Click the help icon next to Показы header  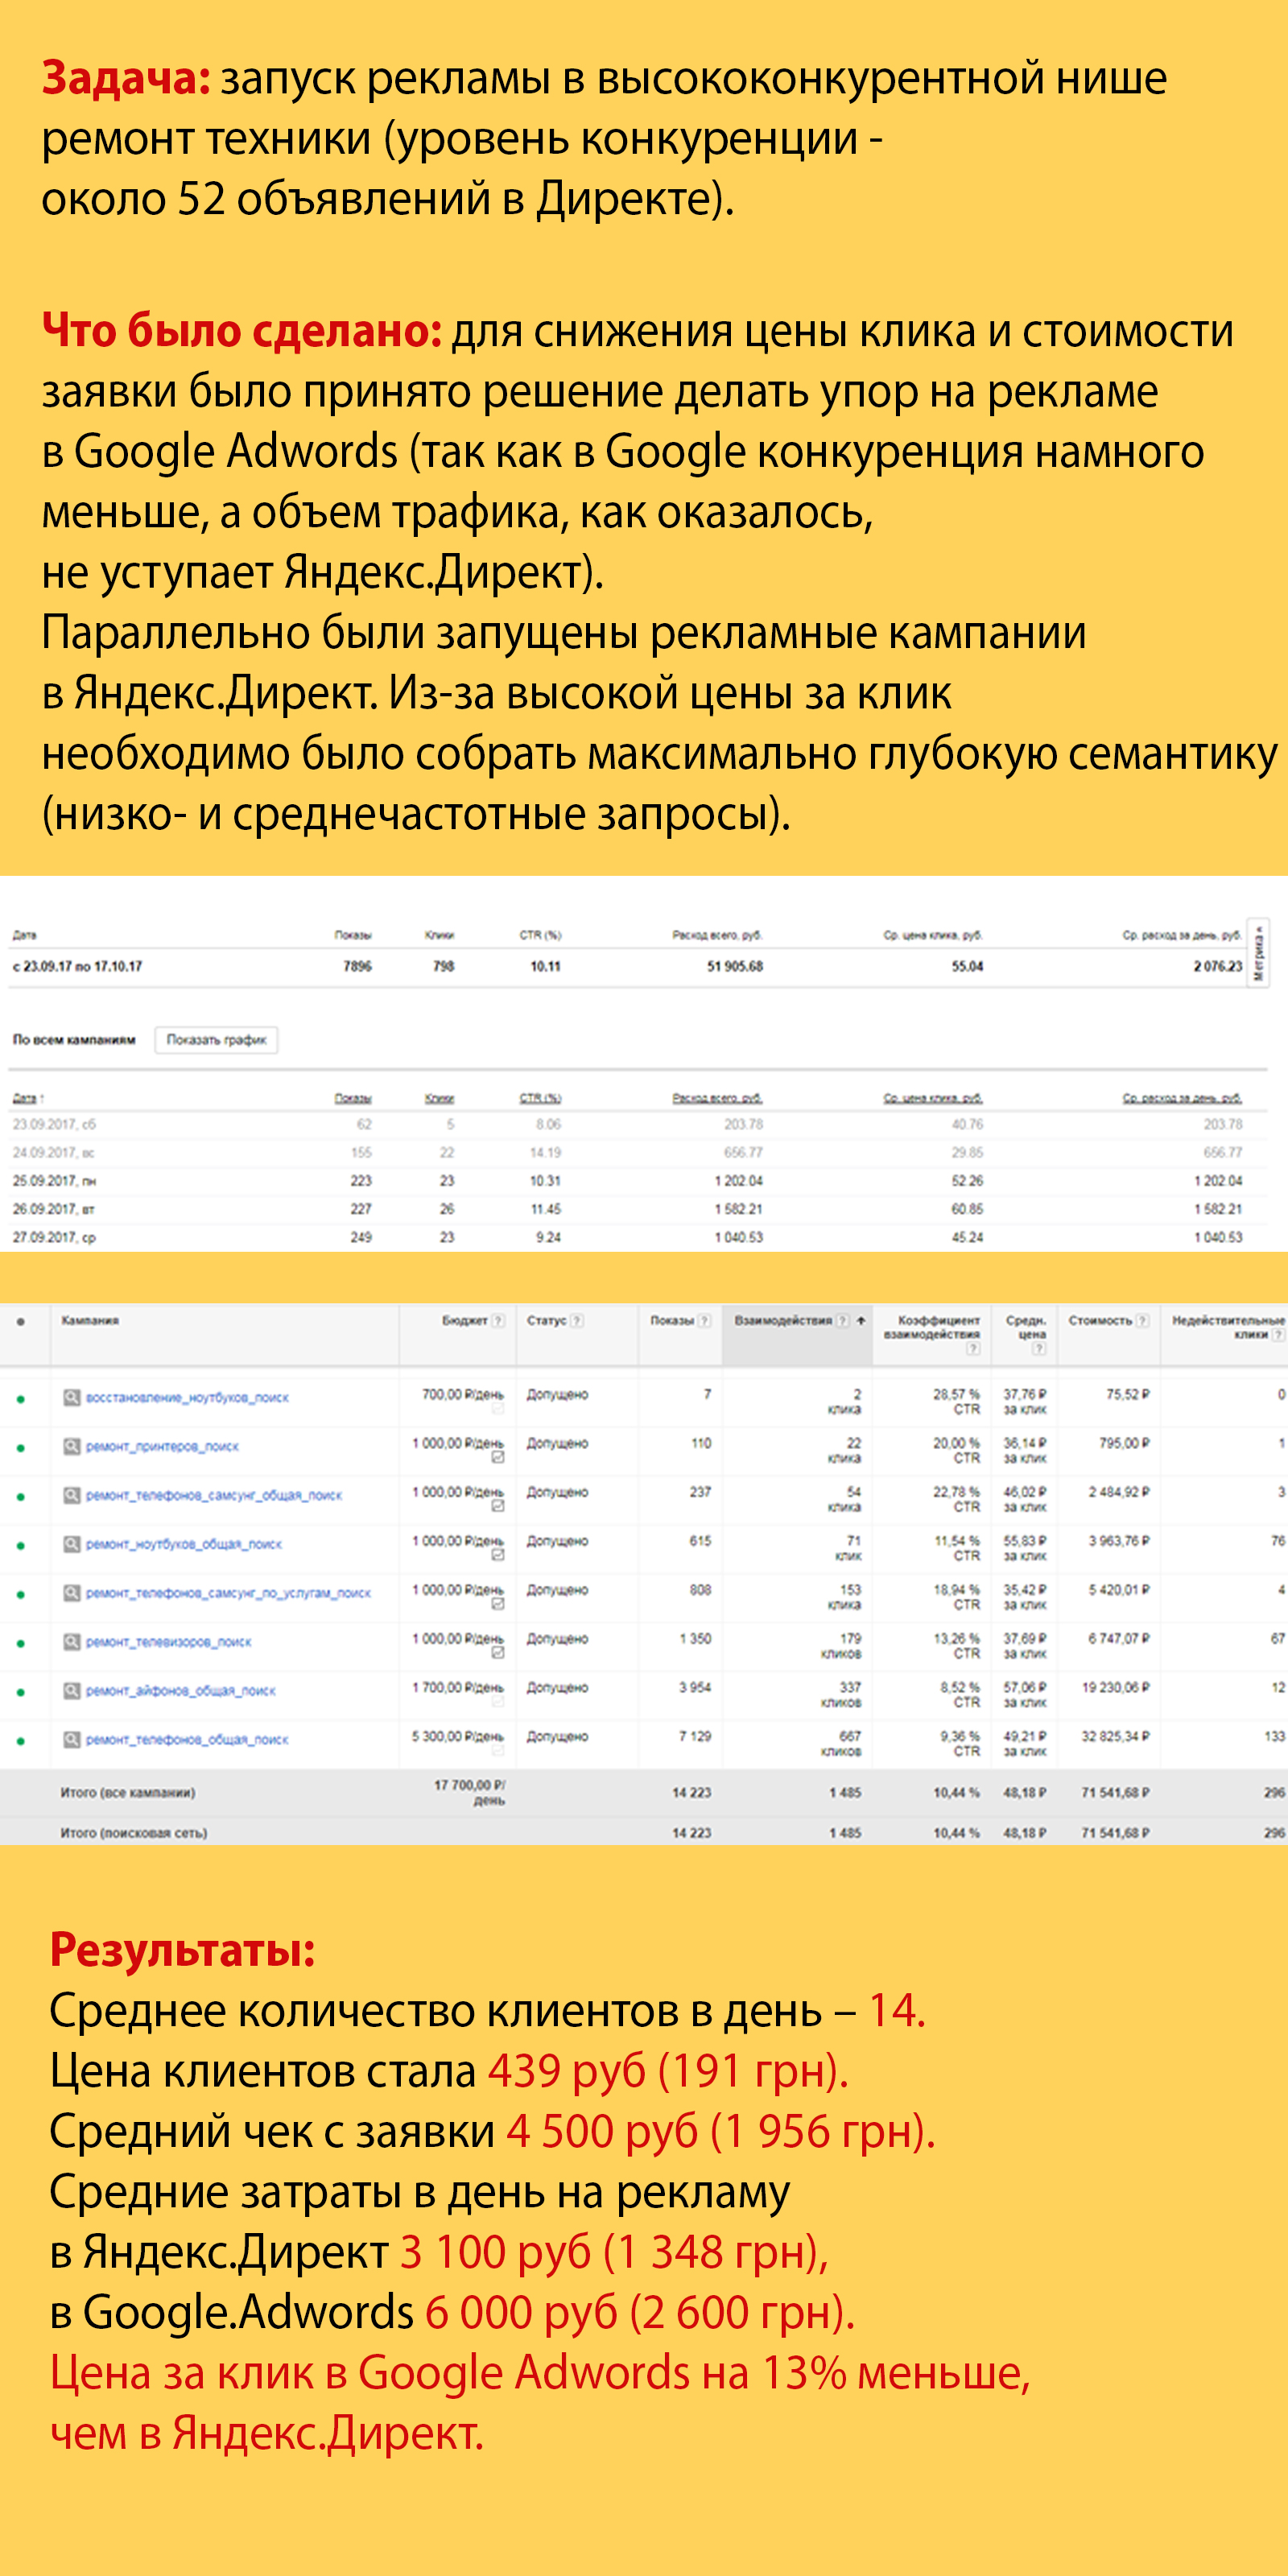click(x=704, y=1321)
